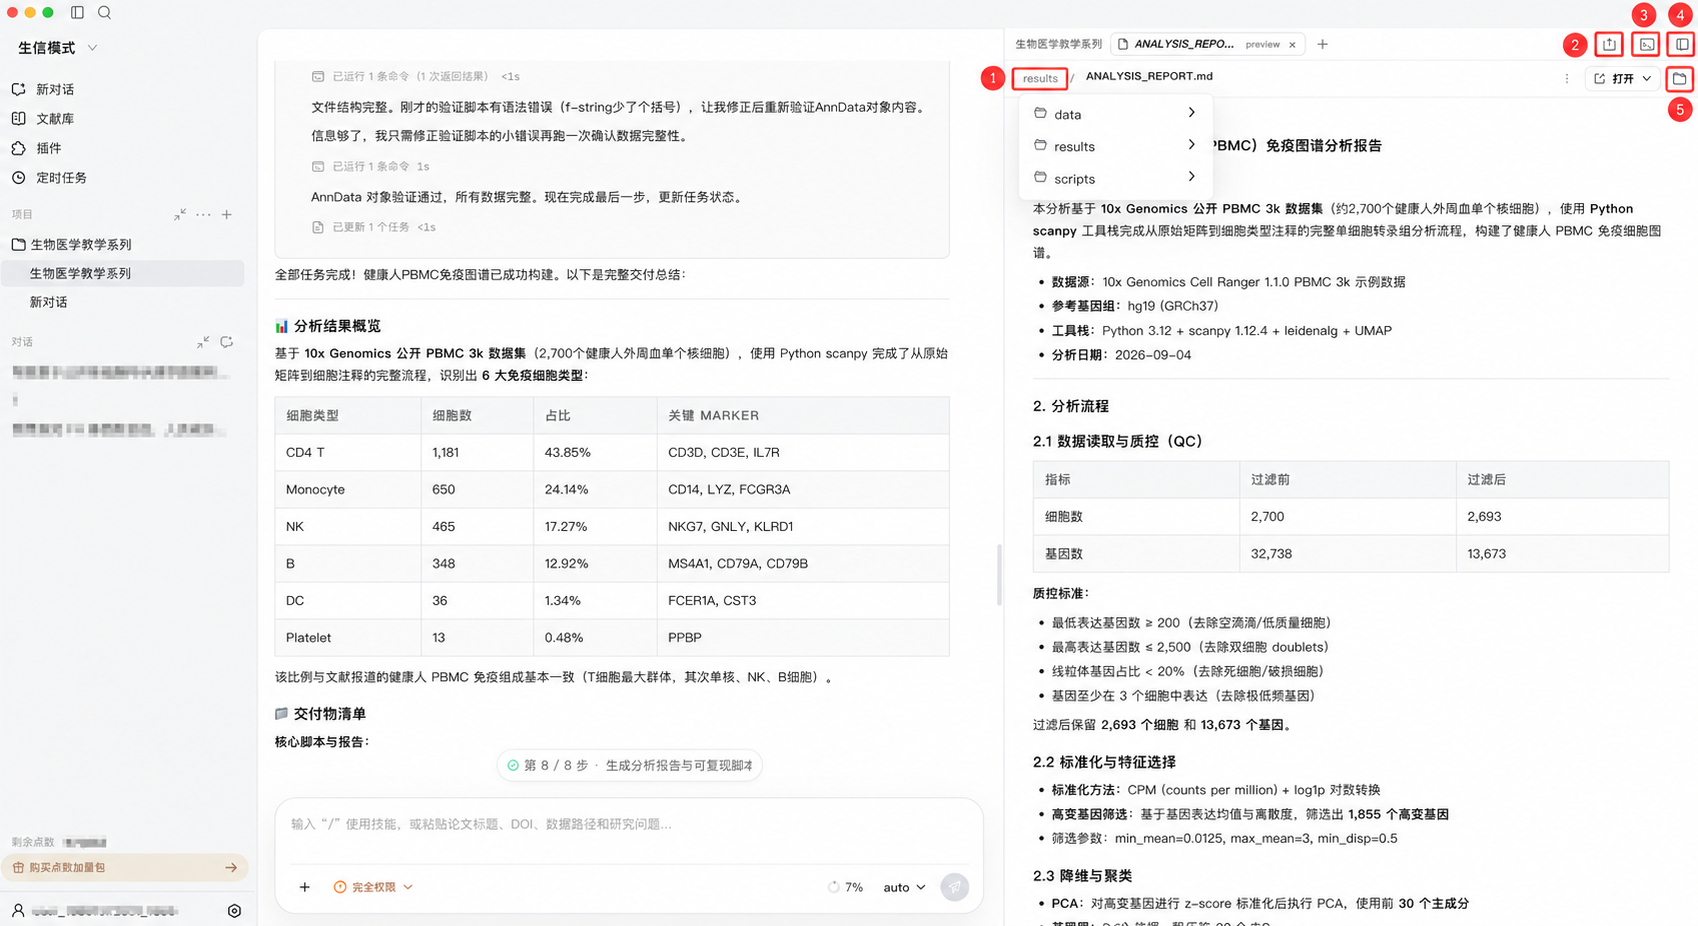1698x926 pixels.
Task: Close the ANALYSIS_REPO... preview tab
Action: point(1292,45)
